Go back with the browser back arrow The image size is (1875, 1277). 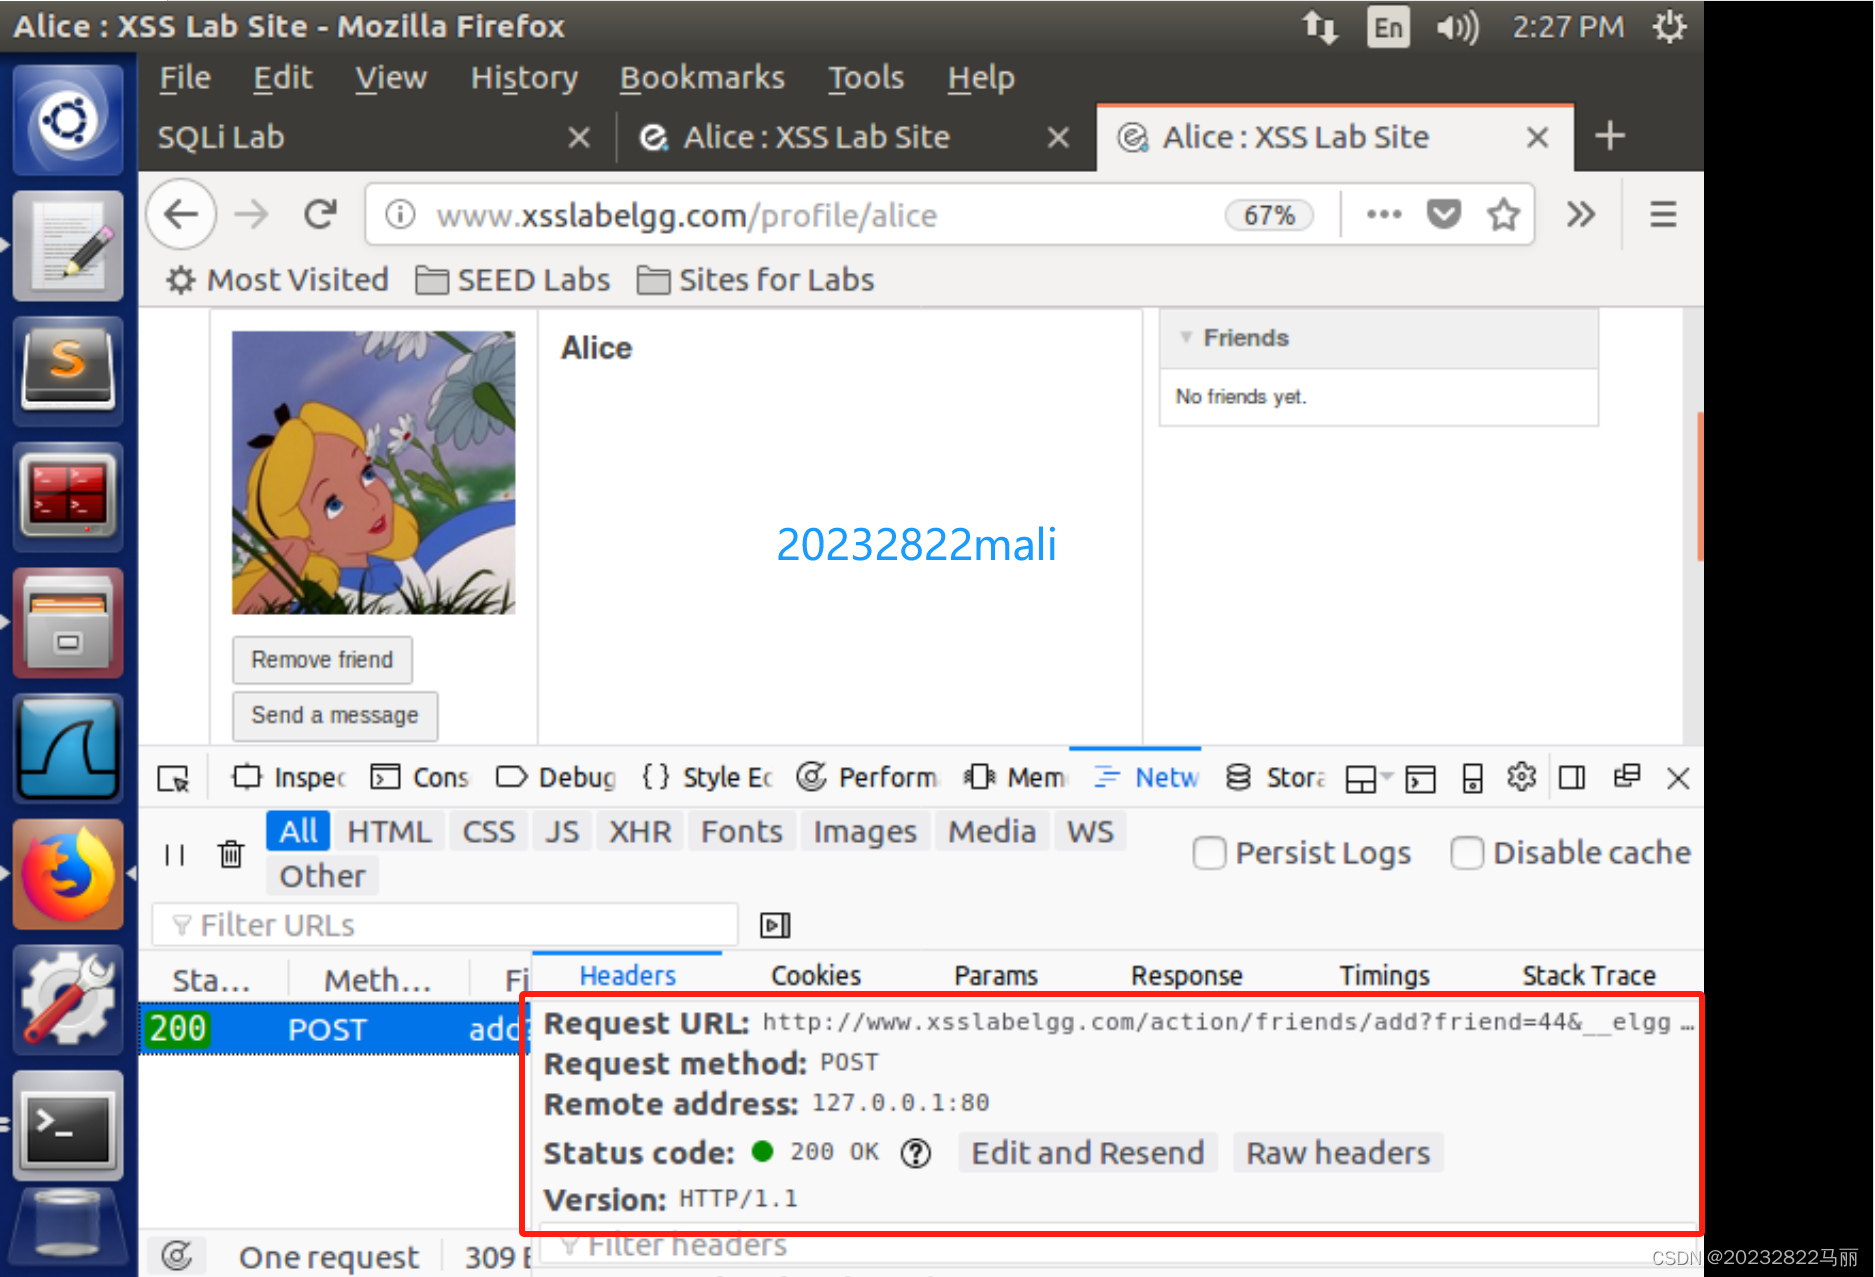181,214
